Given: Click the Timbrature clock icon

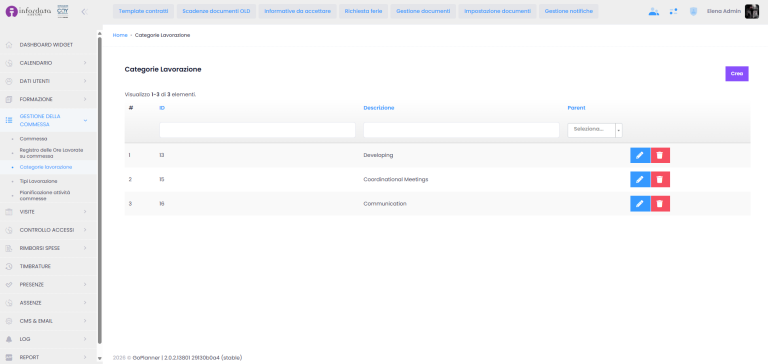Looking at the screenshot, I should point(9,267).
